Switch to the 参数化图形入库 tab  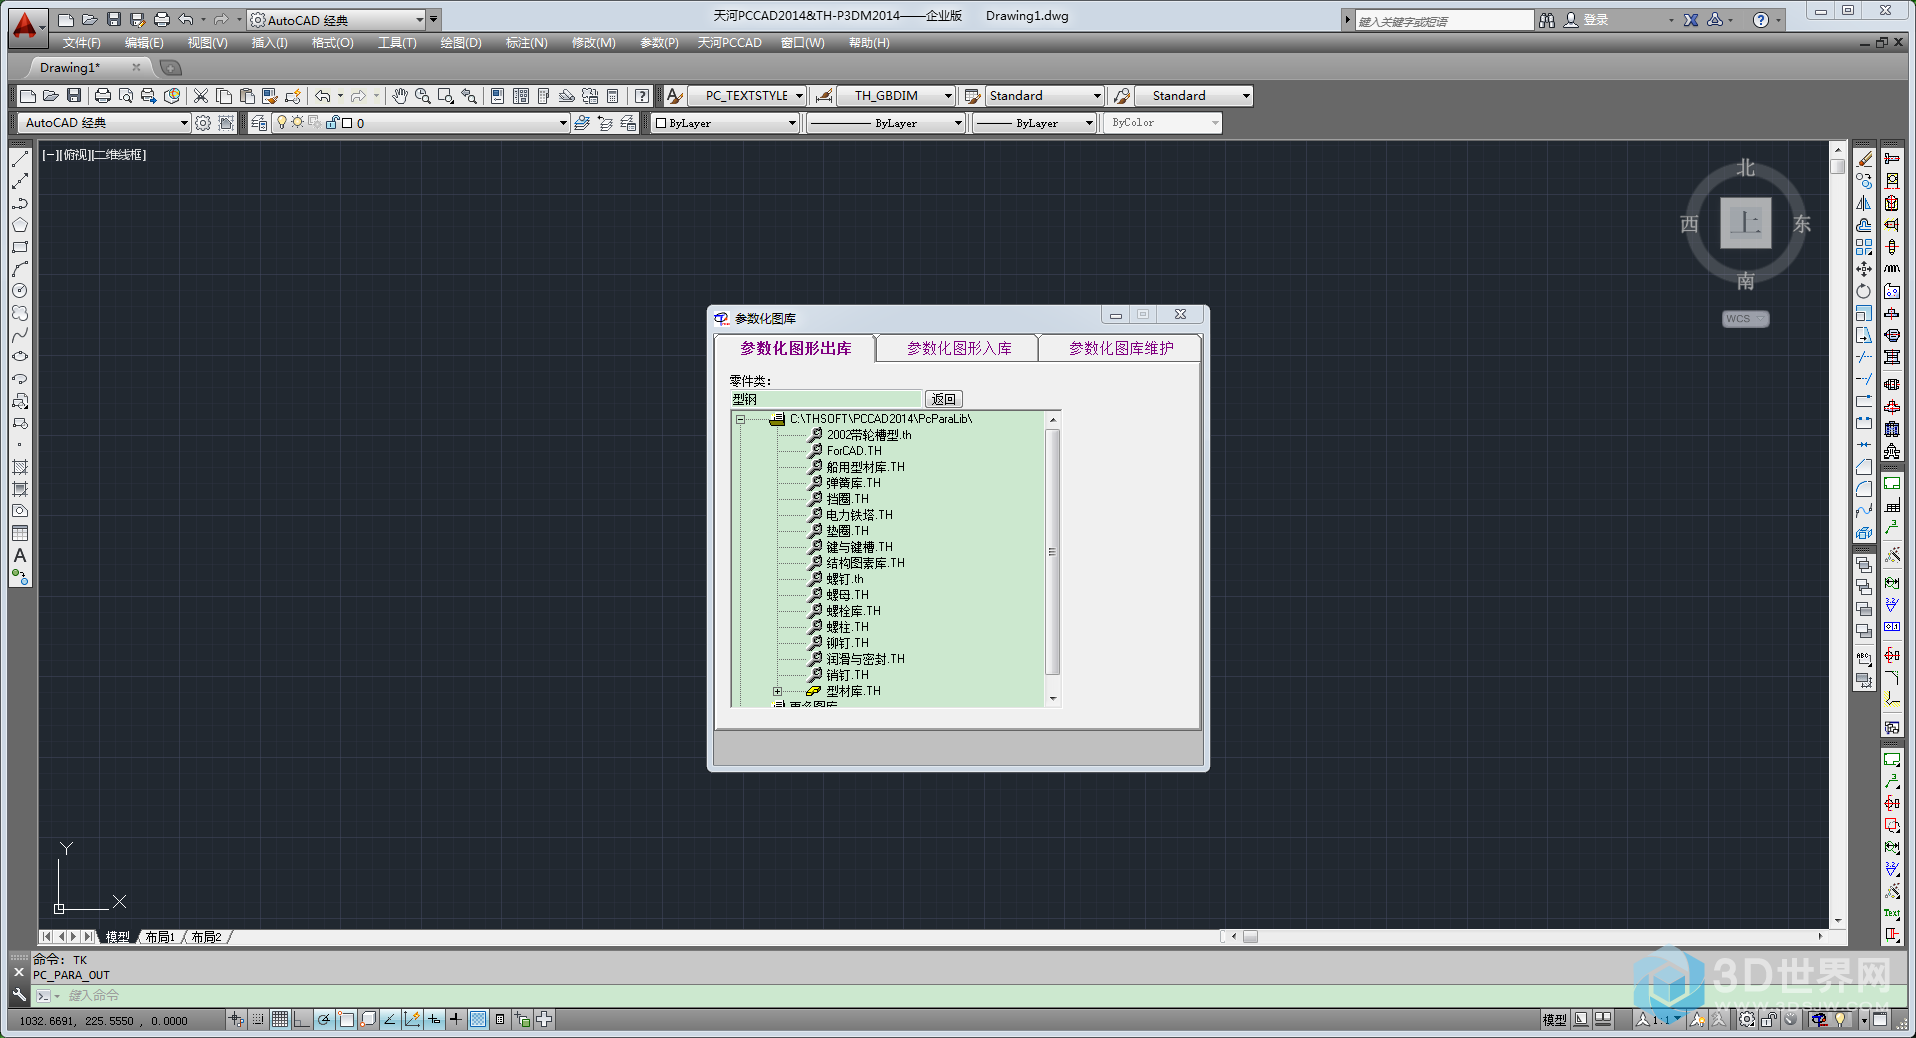click(x=958, y=348)
